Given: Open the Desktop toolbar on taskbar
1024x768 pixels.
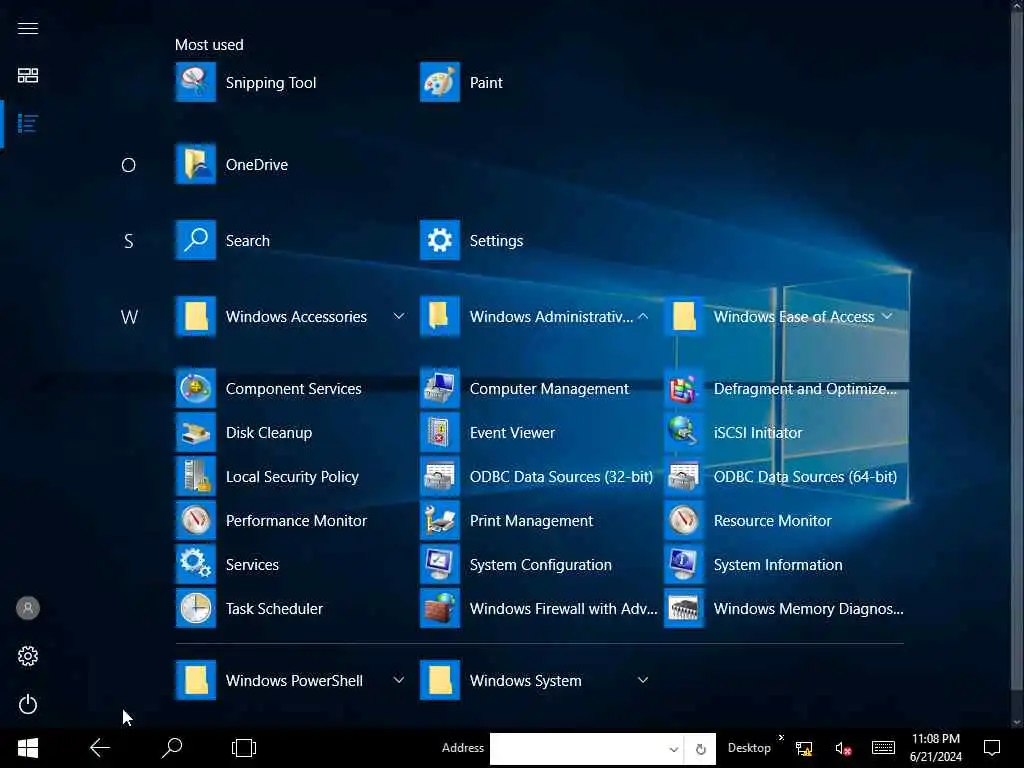Looking at the screenshot, I should pos(749,748).
